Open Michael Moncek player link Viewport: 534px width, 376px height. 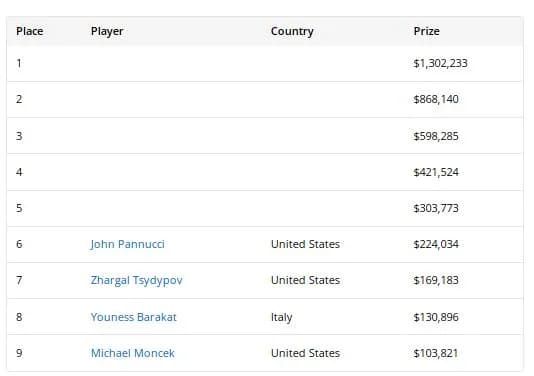pyautogui.click(x=132, y=353)
